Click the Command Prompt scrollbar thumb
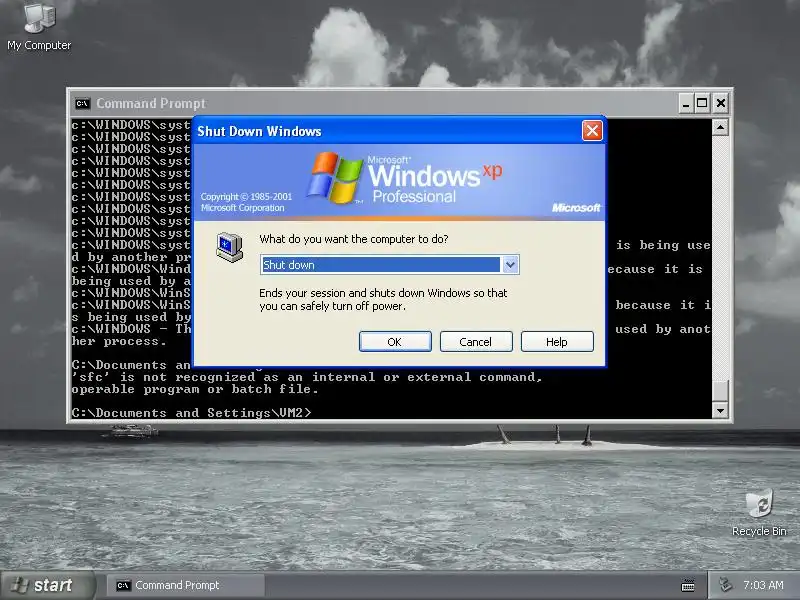This screenshot has height=600, width=800. pos(720,390)
